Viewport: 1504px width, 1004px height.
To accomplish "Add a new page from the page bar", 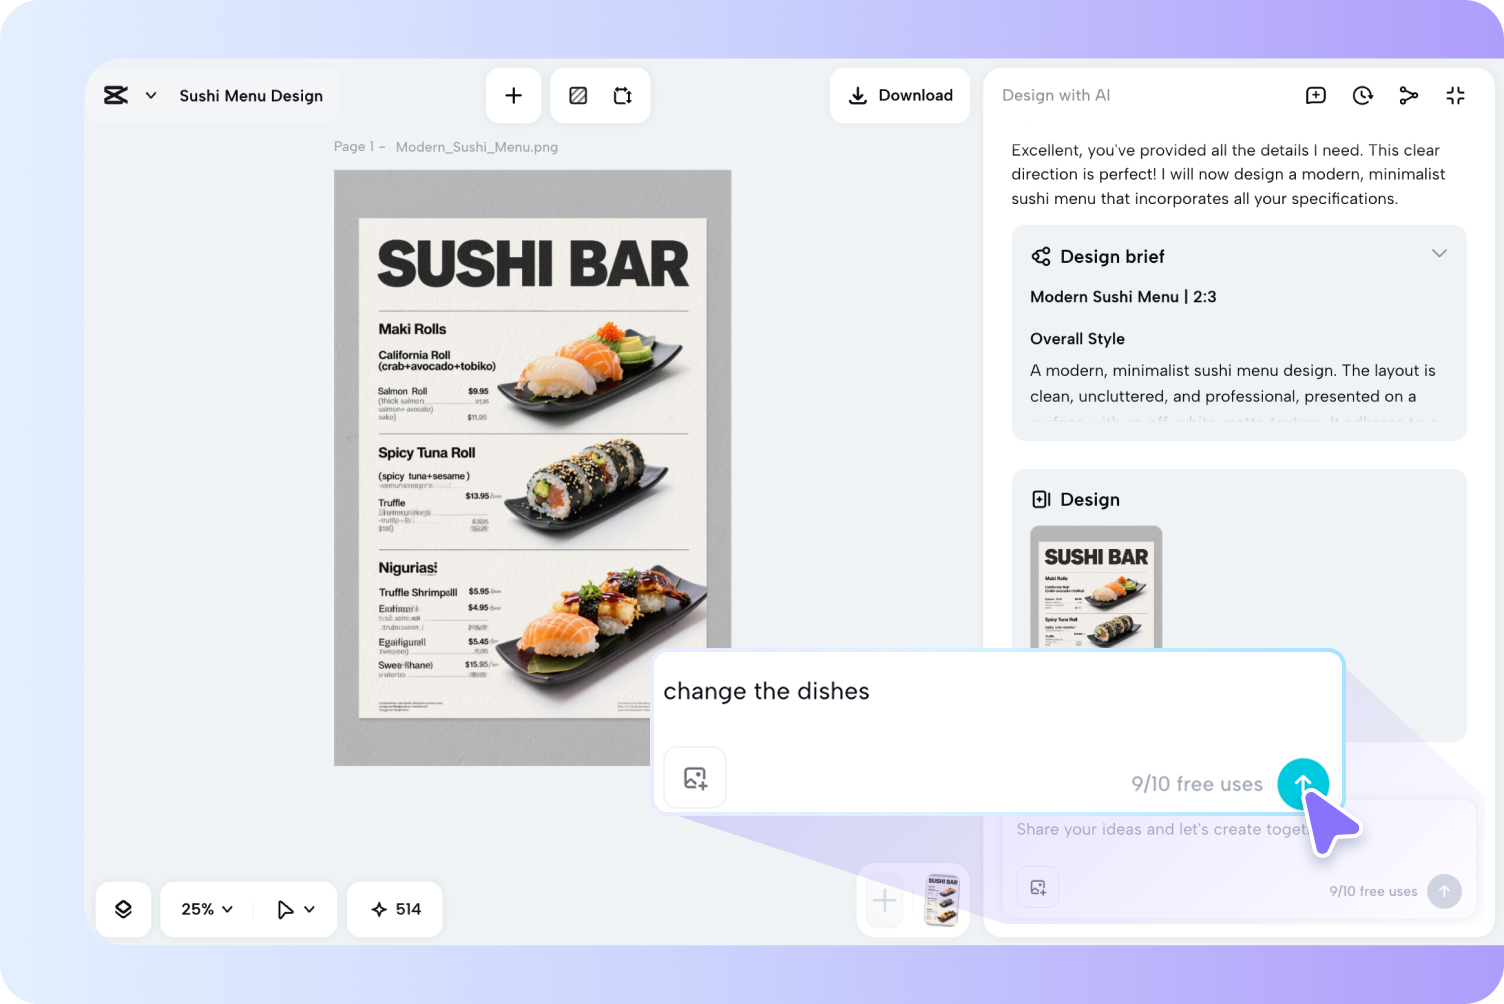I will (884, 899).
